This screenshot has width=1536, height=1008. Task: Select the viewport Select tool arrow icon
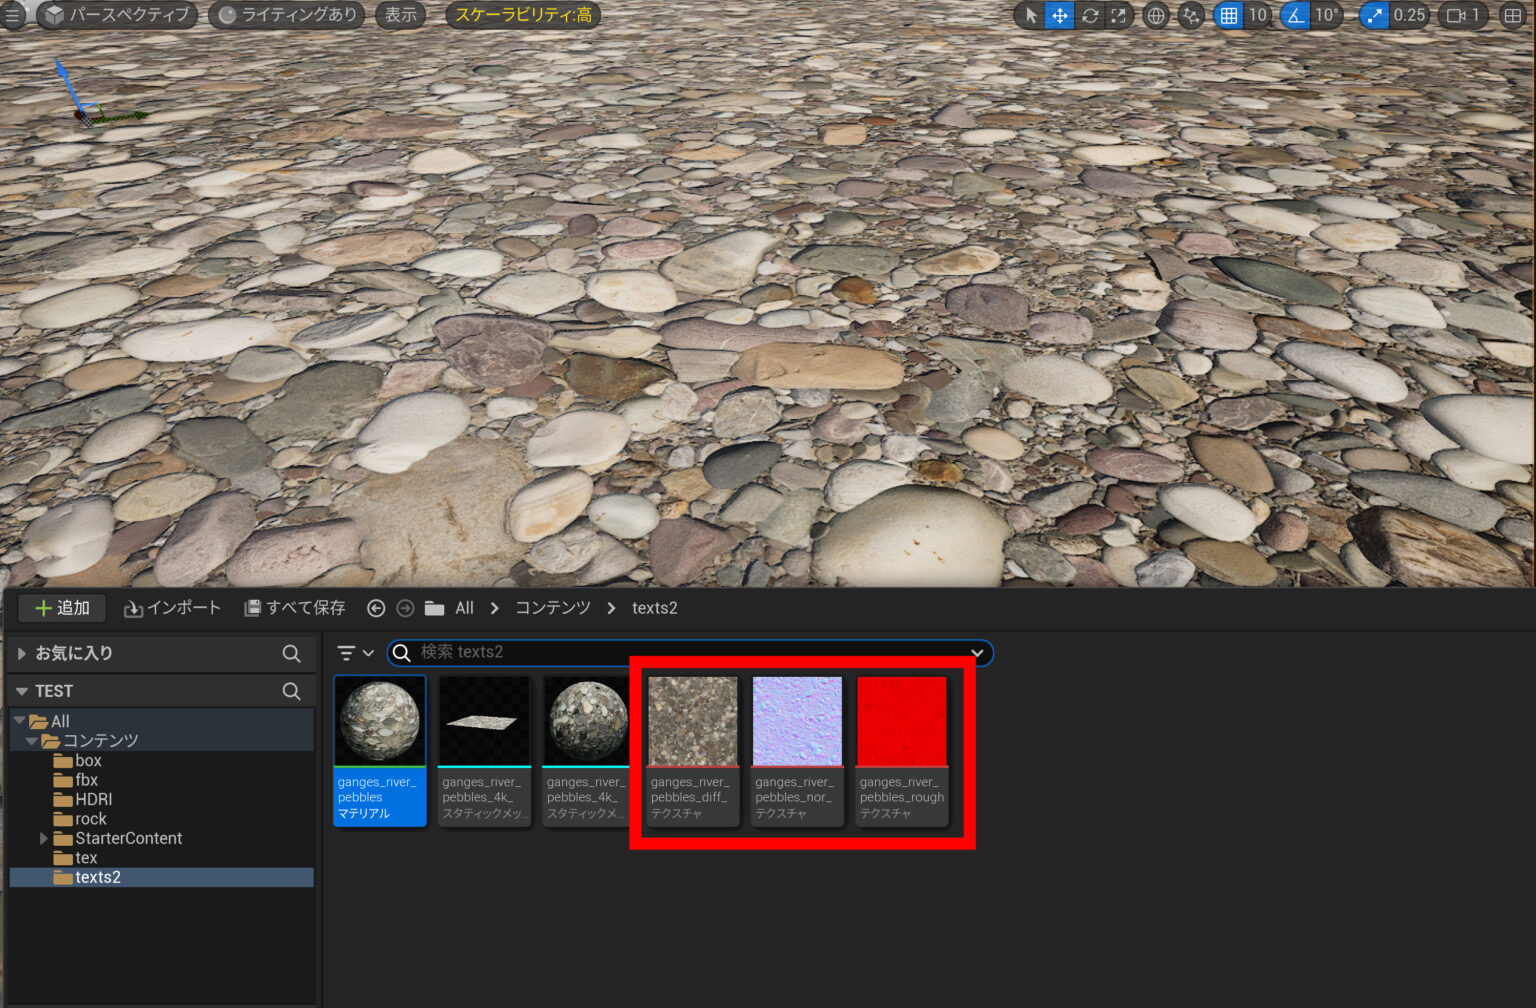pos(1031,15)
